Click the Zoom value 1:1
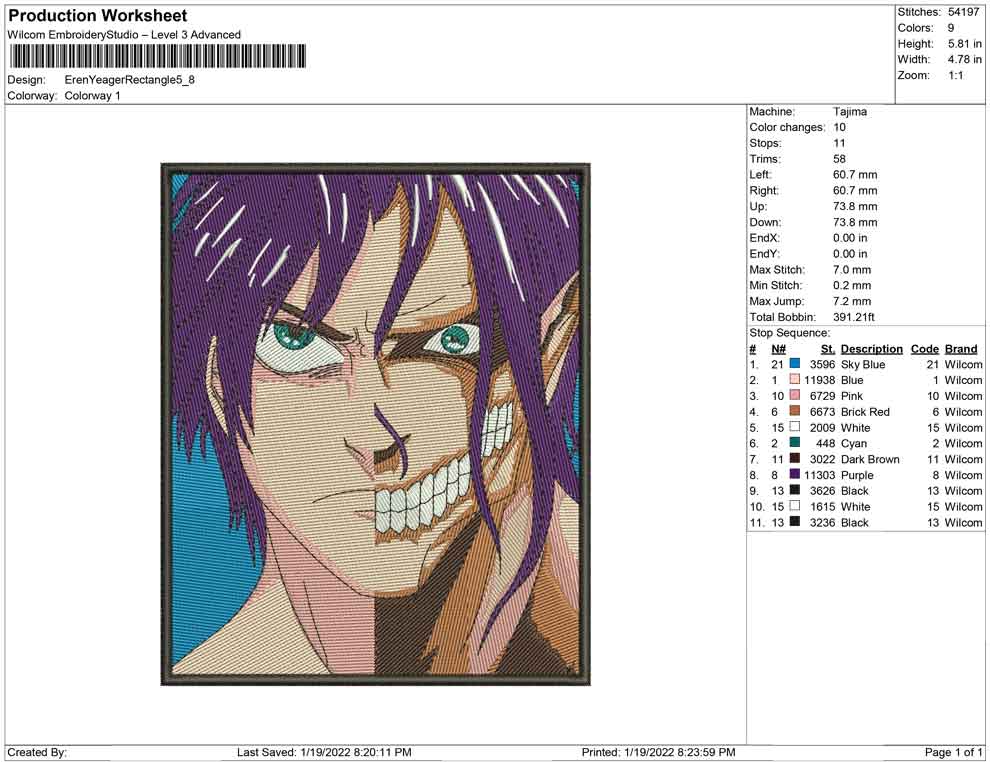Image resolution: width=990 pixels, height=762 pixels. (956, 75)
